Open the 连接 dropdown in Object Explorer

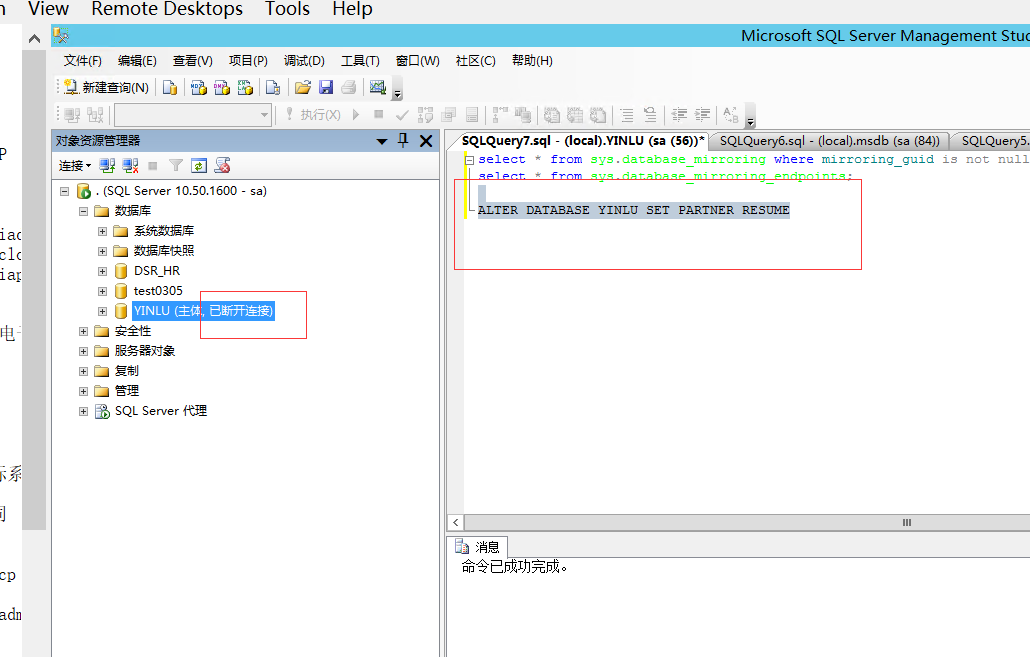click(74, 165)
